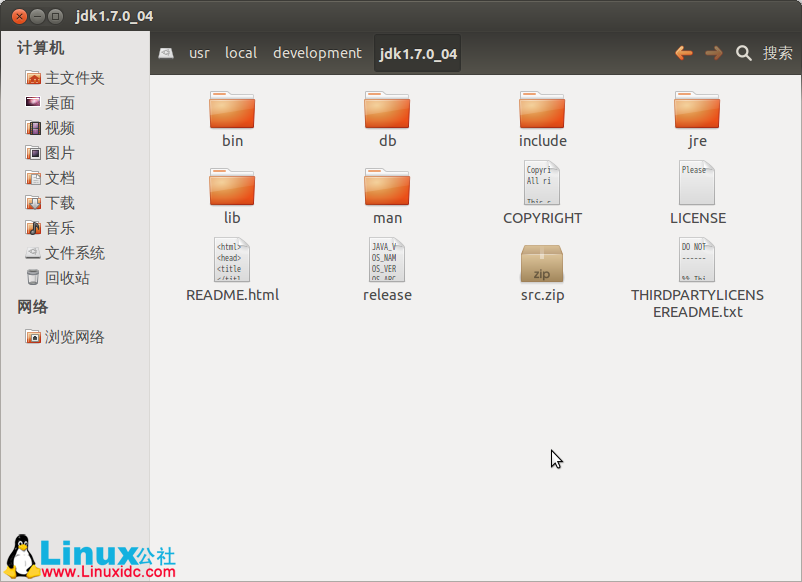Minimize the file manager window
This screenshot has height=582, width=802.
[x=37, y=16]
